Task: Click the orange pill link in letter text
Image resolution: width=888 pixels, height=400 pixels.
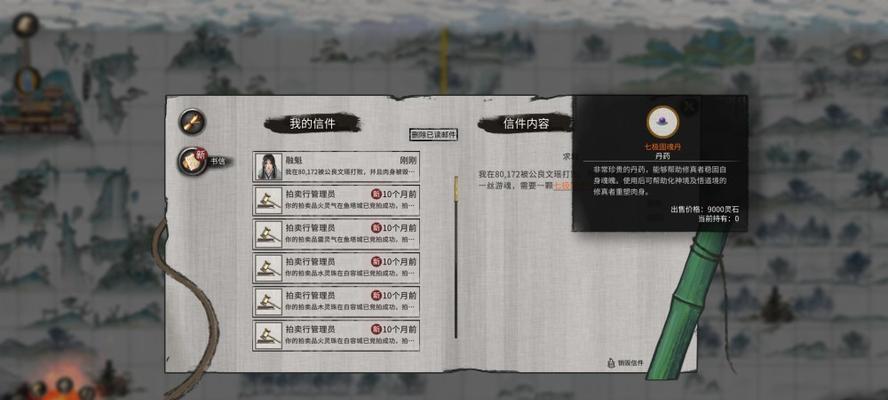Action: pyautogui.click(x=563, y=186)
